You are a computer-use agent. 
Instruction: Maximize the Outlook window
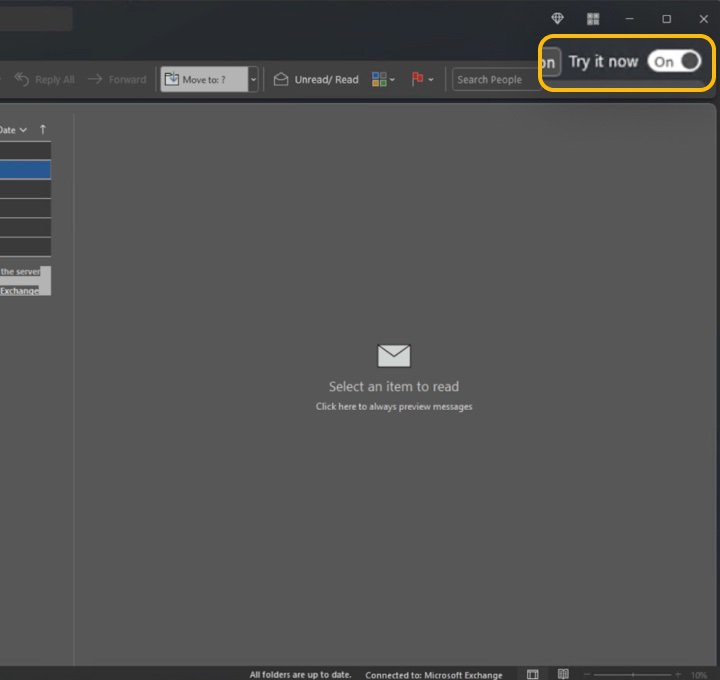(x=667, y=19)
